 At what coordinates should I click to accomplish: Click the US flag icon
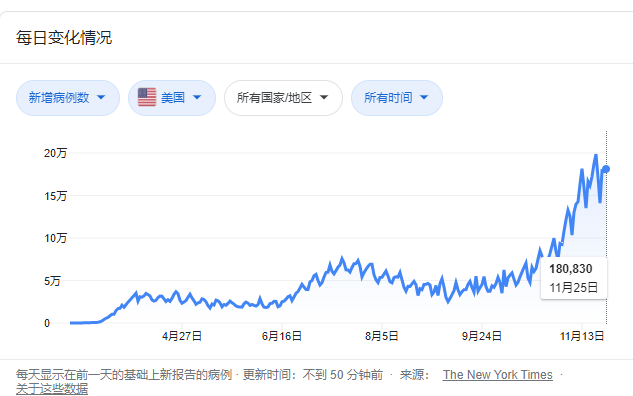click(x=147, y=97)
